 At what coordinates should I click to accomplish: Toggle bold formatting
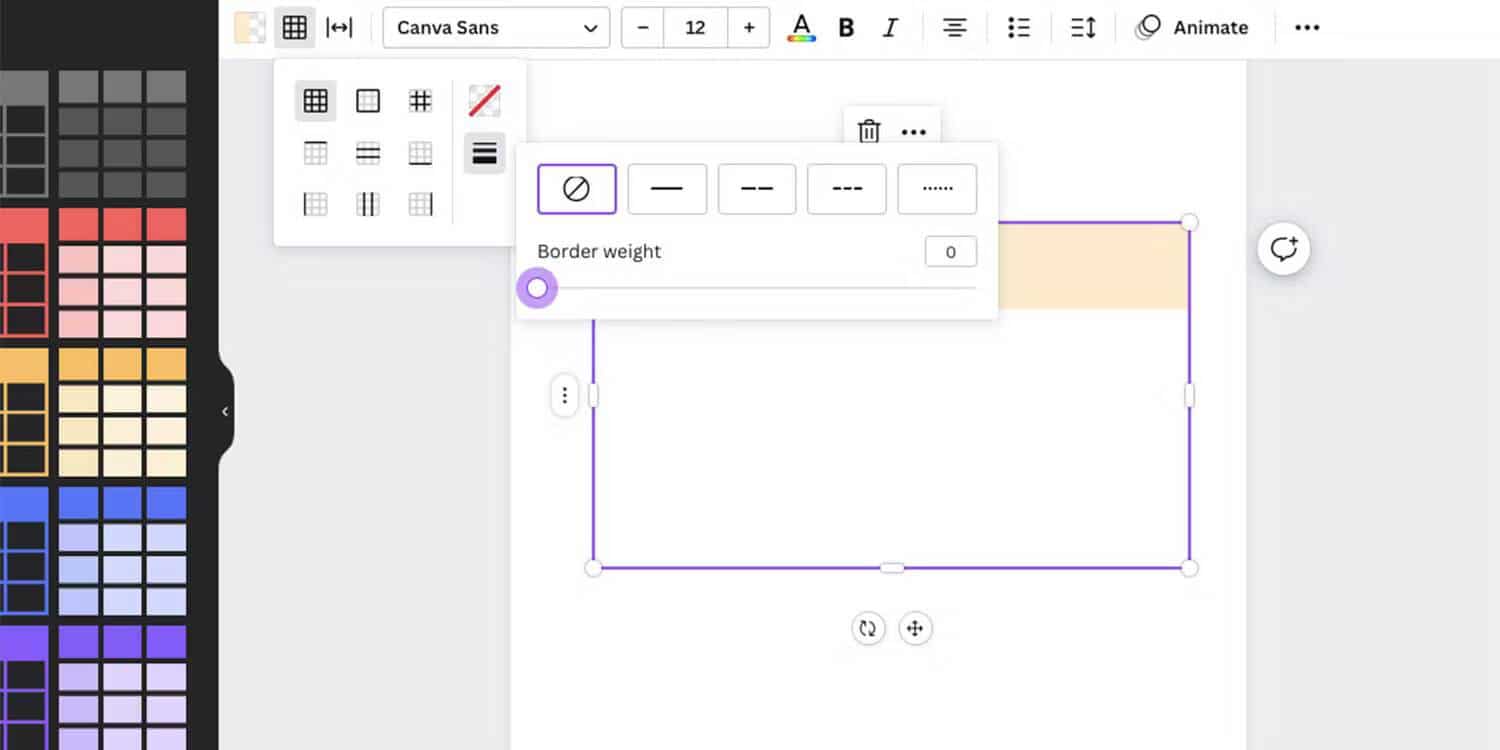pyautogui.click(x=846, y=28)
